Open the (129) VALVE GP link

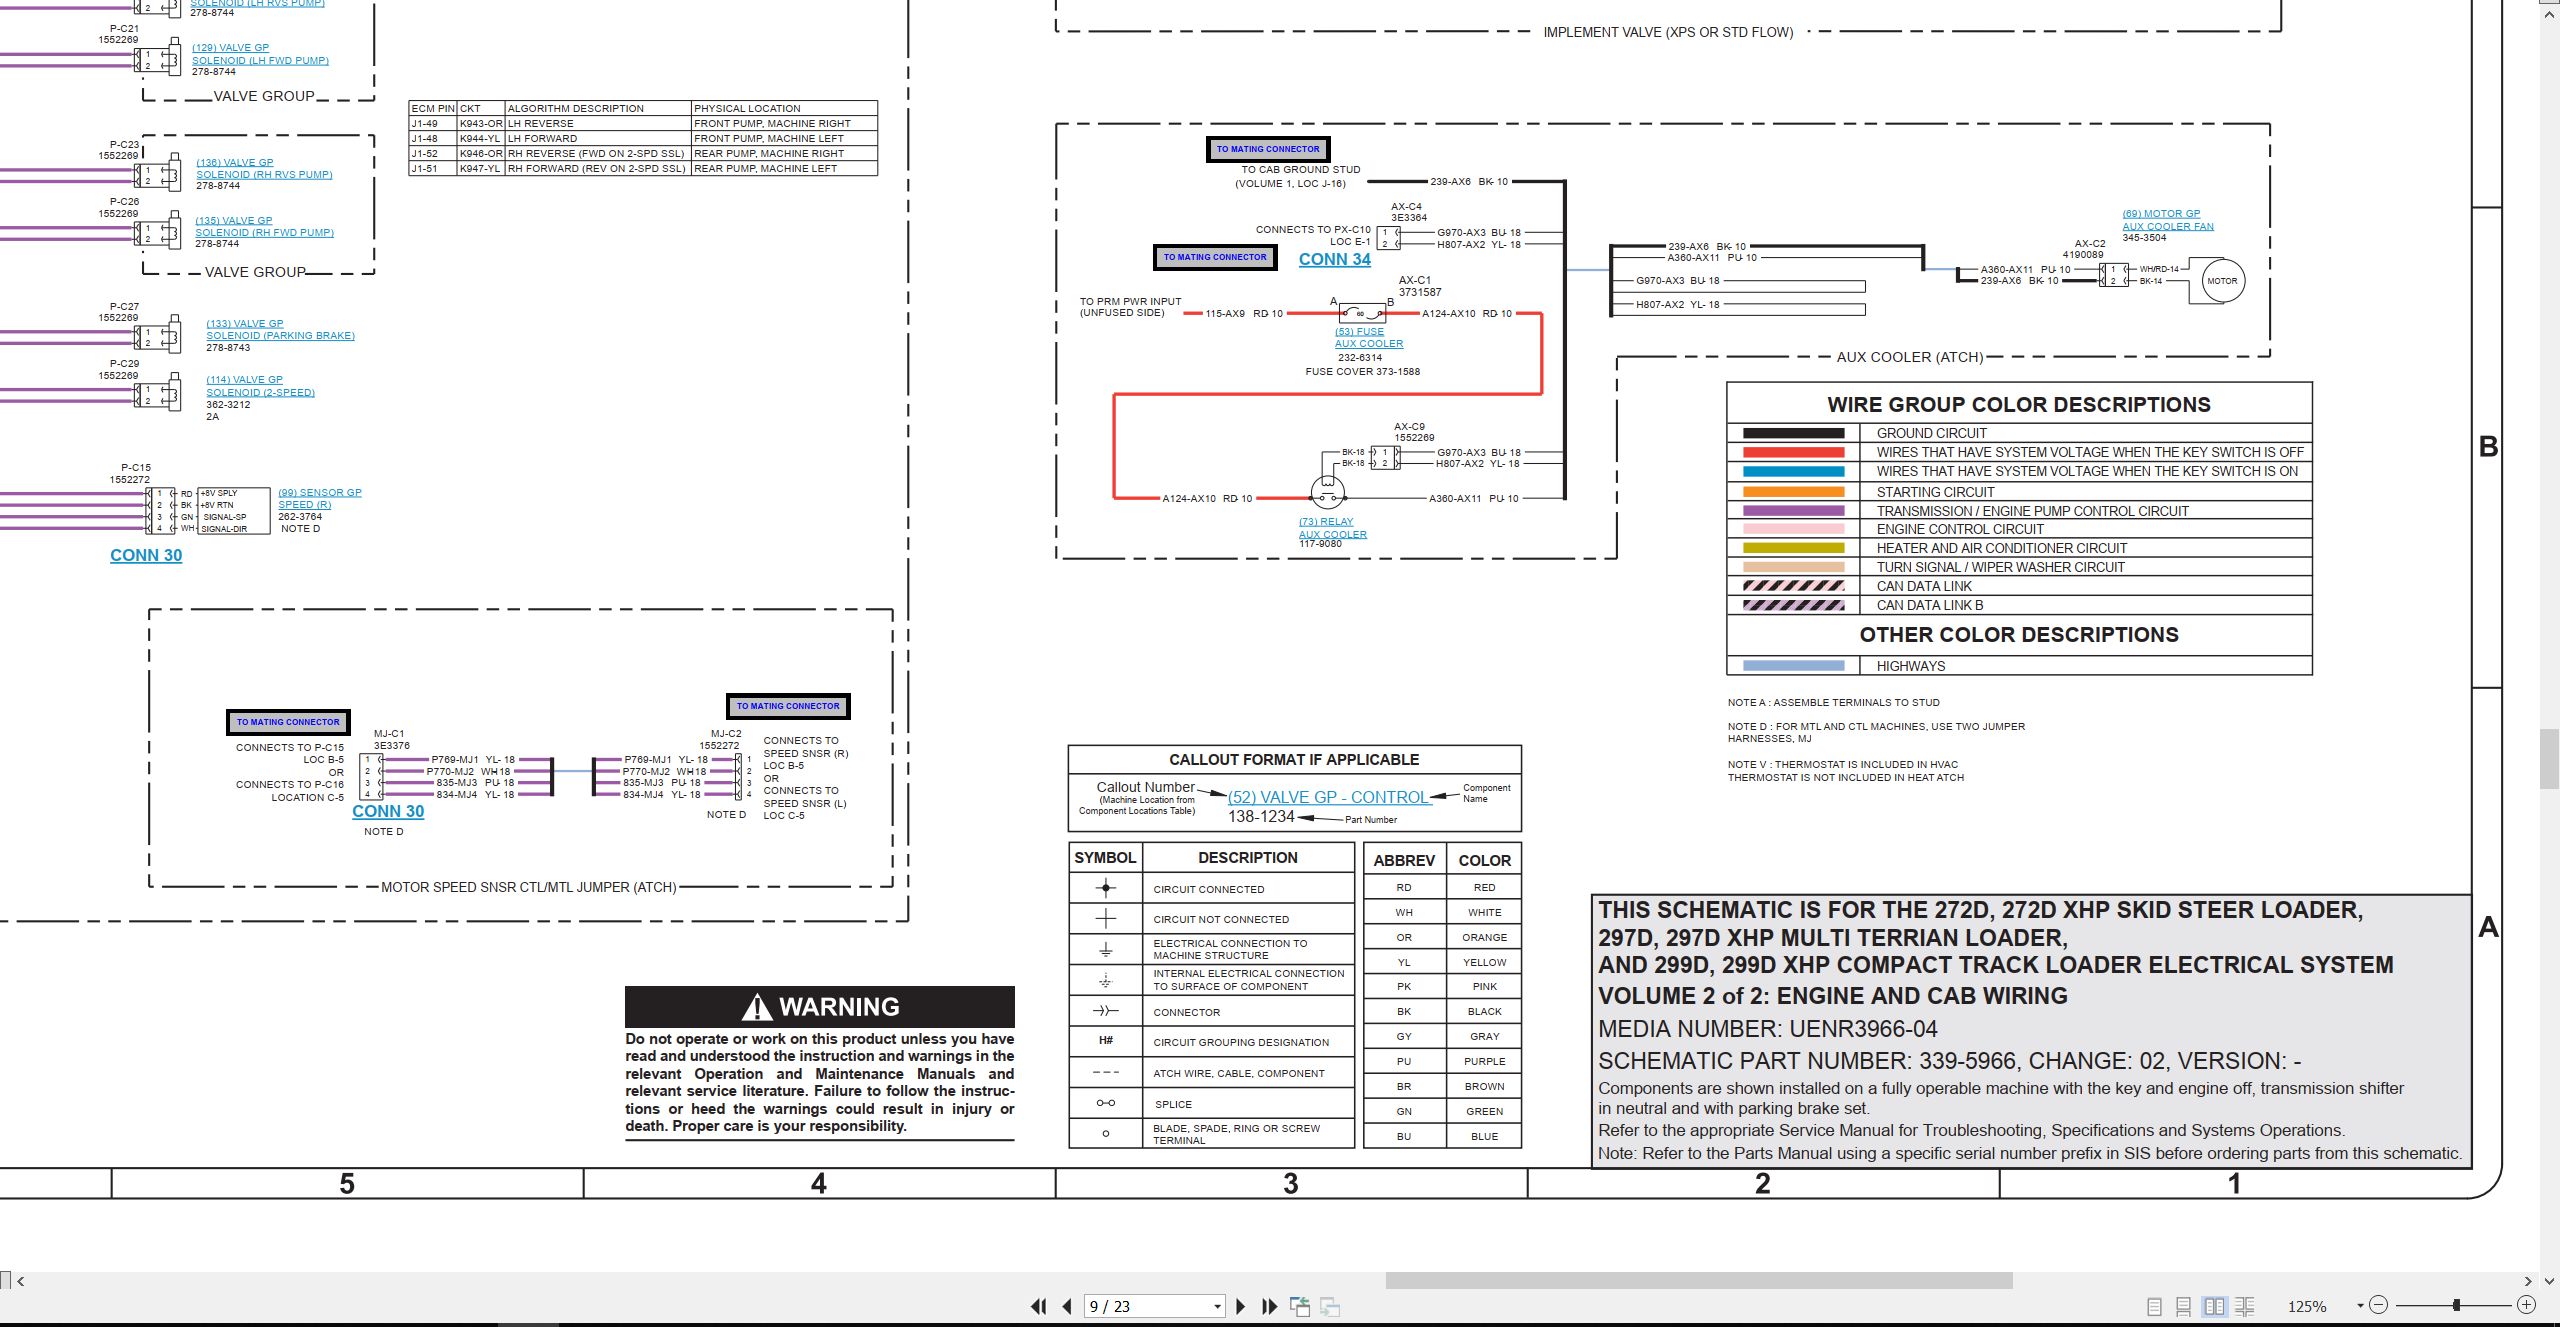click(x=230, y=48)
